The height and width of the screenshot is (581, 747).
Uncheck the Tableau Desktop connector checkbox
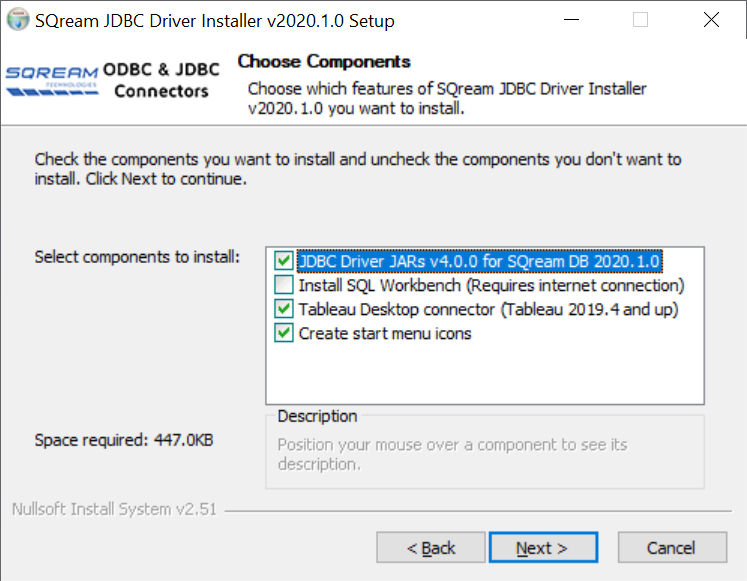[x=283, y=310]
